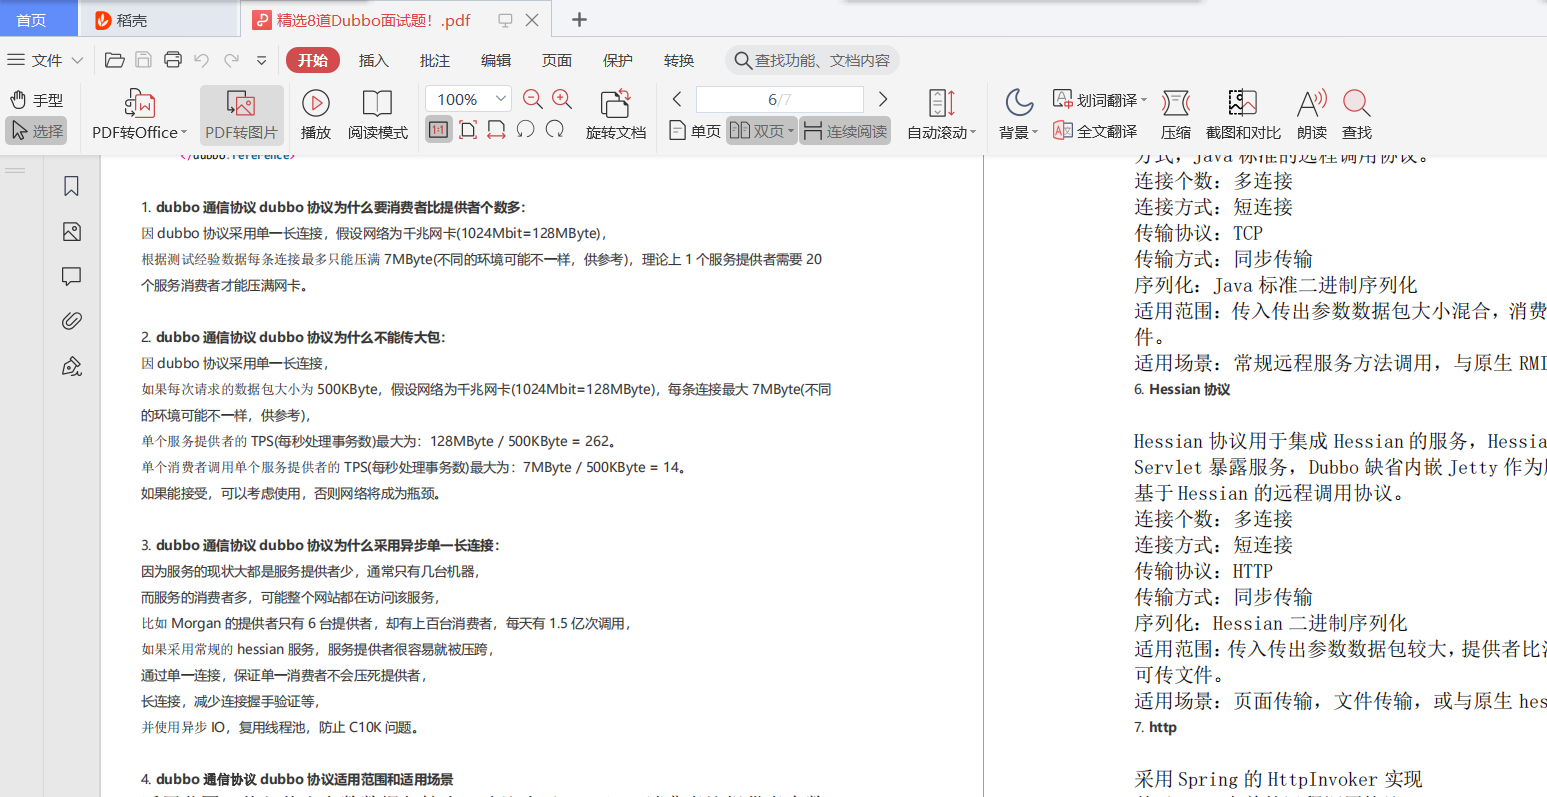Switch to 单页 single page view
The image size is (1547, 797).
coord(695,131)
